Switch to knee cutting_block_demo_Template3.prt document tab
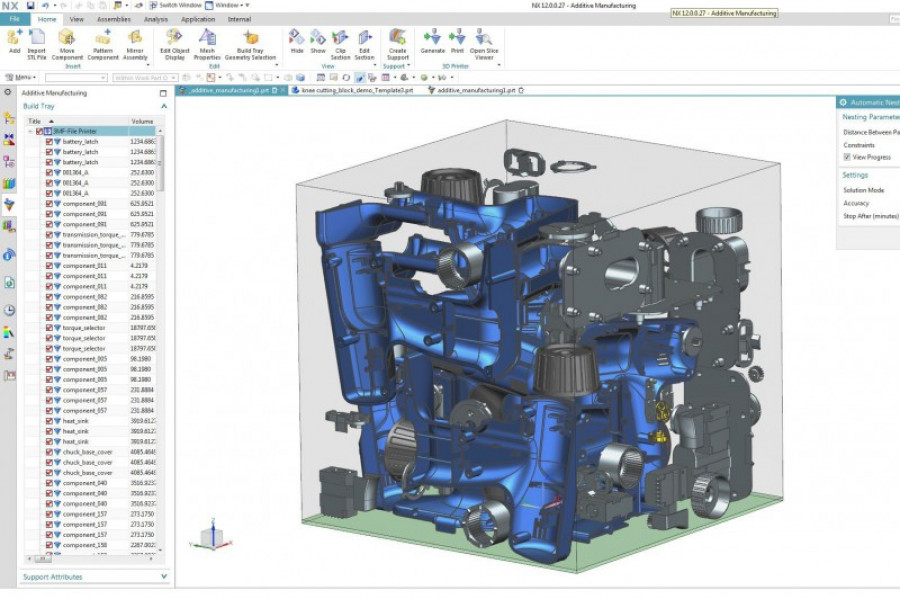This screenshot has height=599, width=900. click(x=352, y=90)
